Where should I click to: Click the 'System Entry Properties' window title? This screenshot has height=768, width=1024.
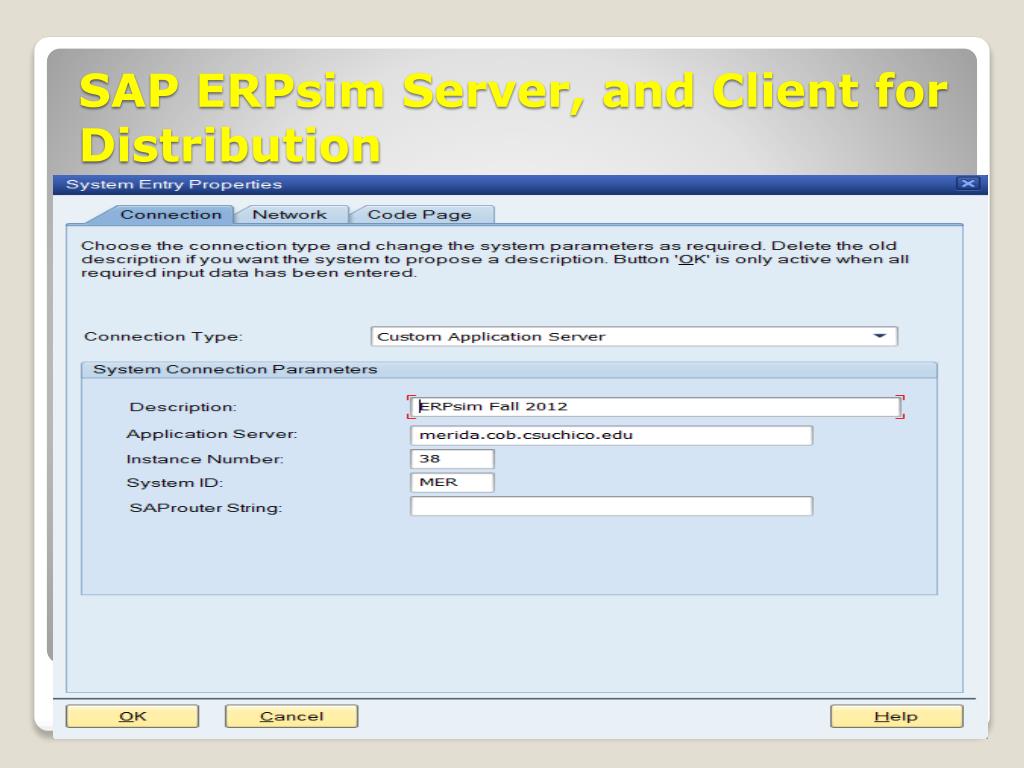[174, 184]
